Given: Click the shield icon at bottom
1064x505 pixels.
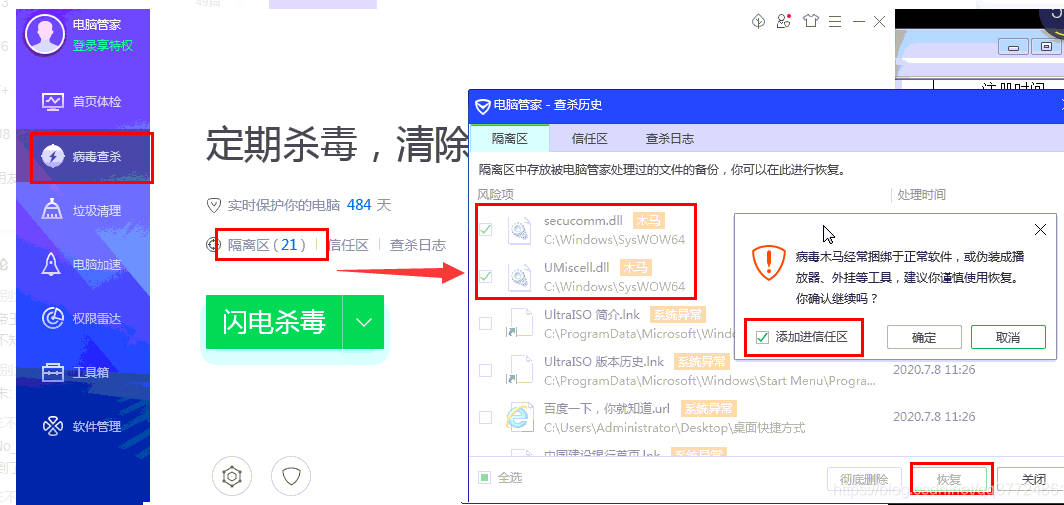Looking at the screenshot, I should [x=291, y=477].
